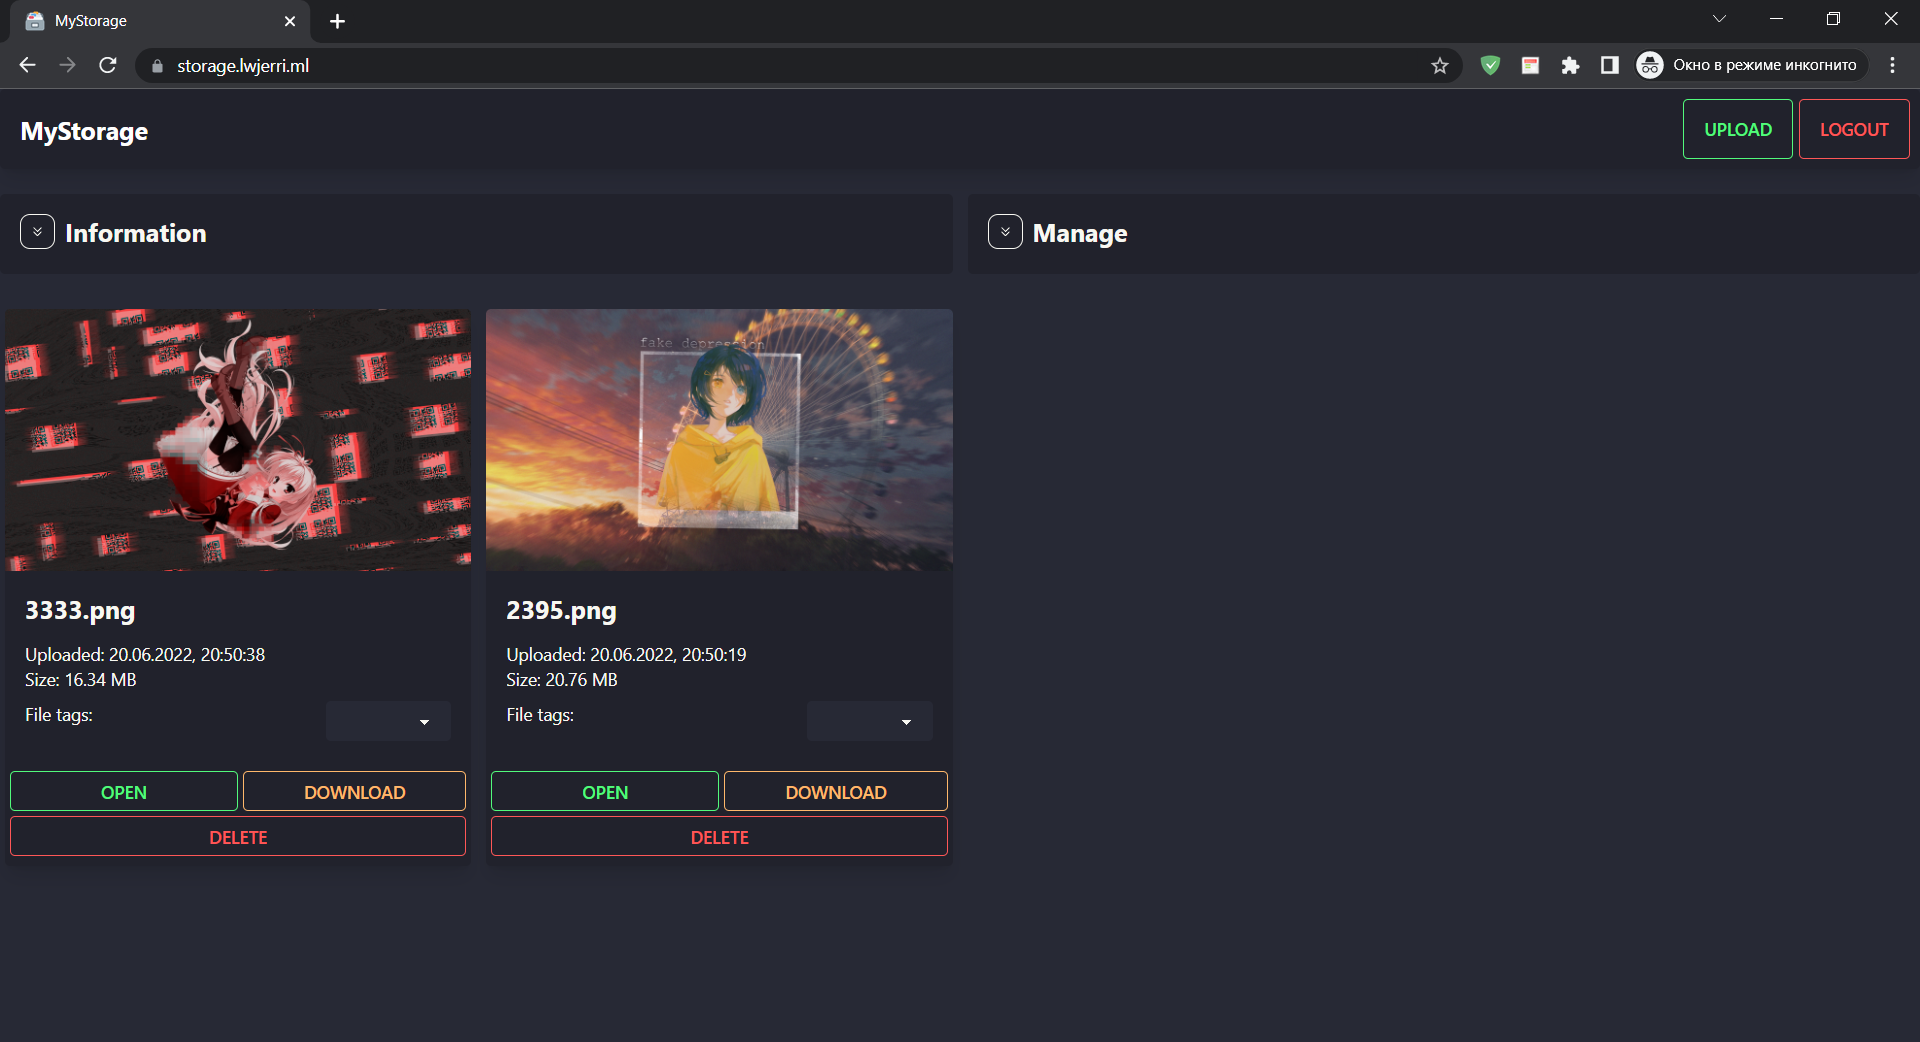Click the upload date of 3333.png

tap(145, 654)
